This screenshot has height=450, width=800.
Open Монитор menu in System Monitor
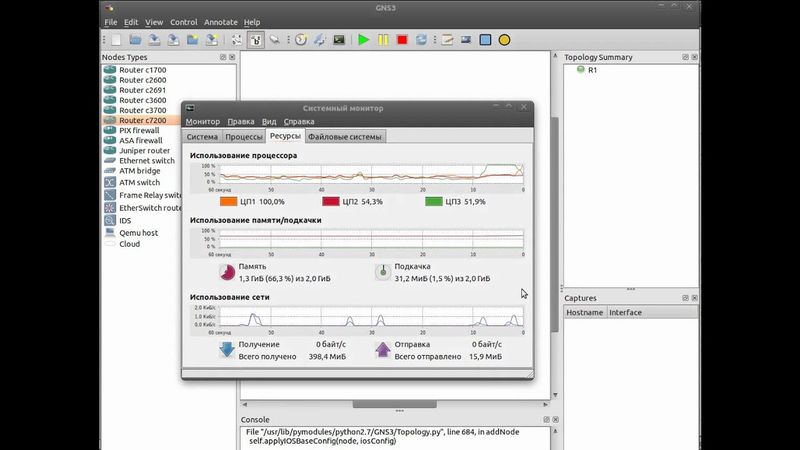pyautogui.click(x=203, y=121)
